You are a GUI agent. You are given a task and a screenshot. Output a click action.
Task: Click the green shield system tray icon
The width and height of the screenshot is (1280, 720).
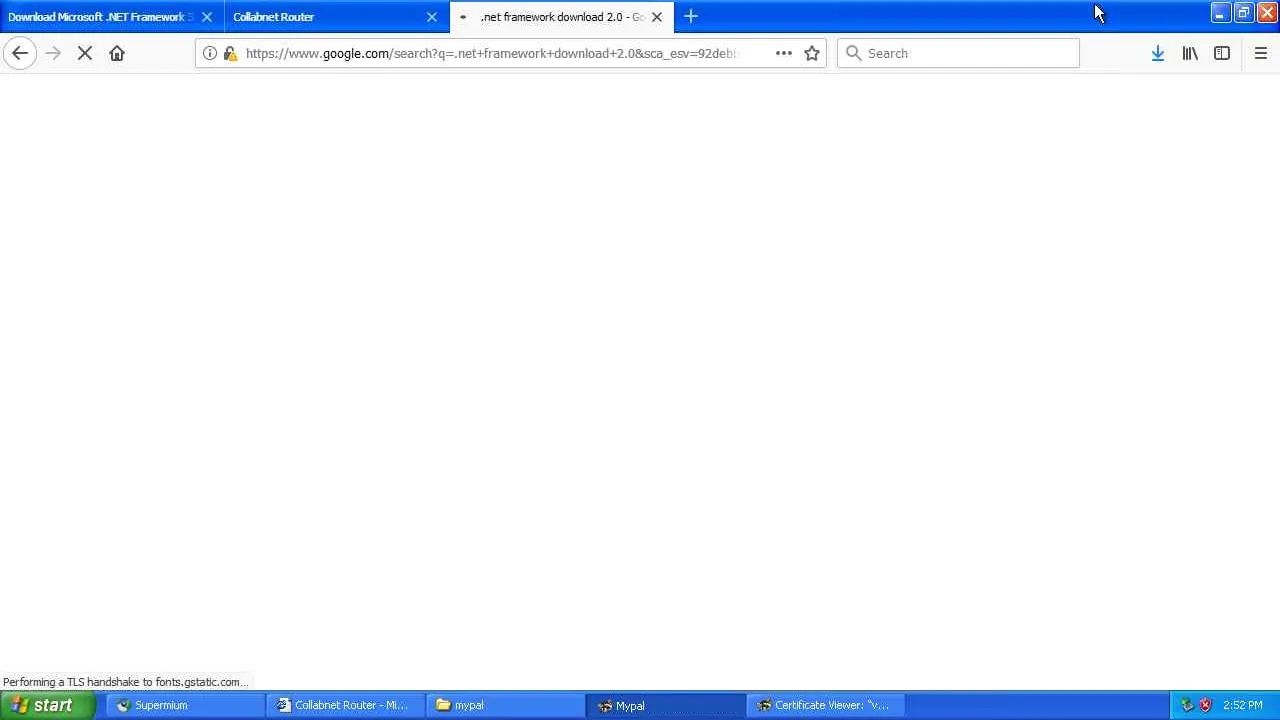(x=1187, y=705)
